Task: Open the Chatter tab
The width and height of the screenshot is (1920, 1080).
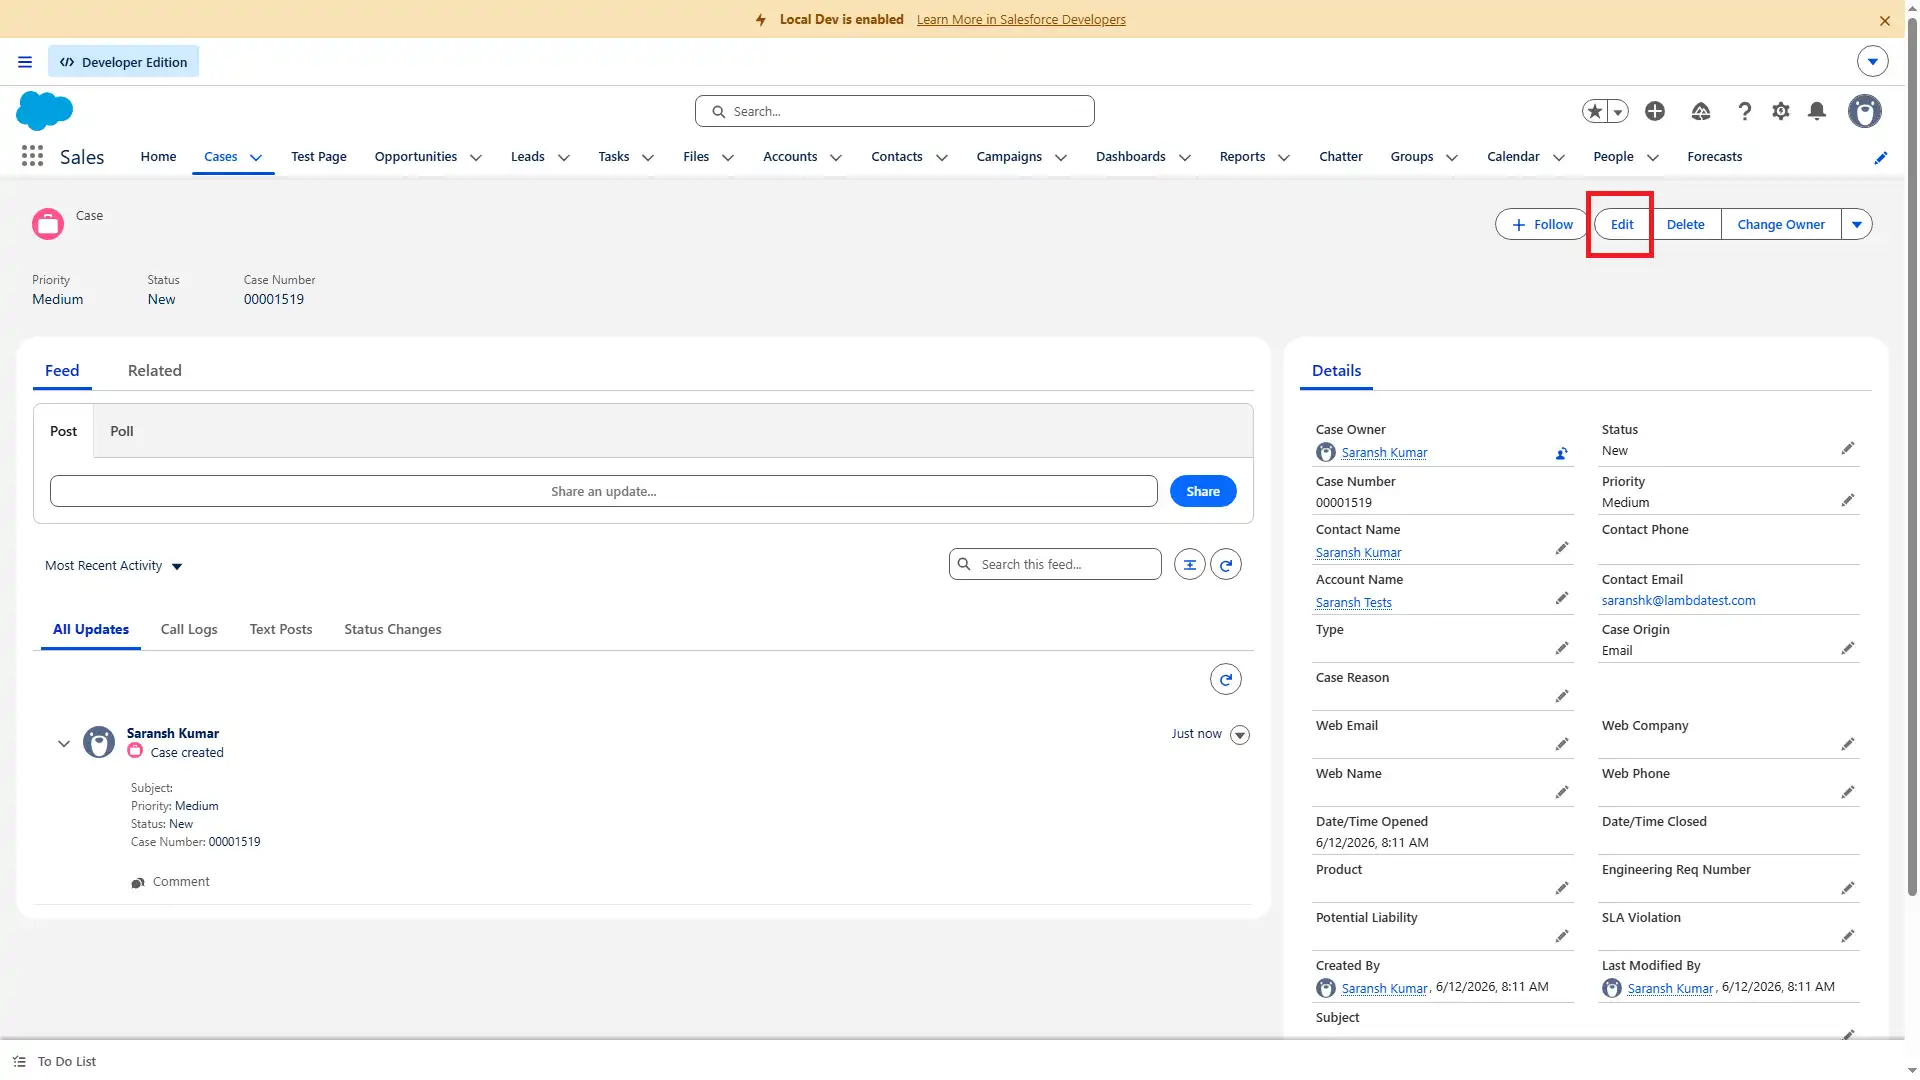Action: tap(1341, 157)
